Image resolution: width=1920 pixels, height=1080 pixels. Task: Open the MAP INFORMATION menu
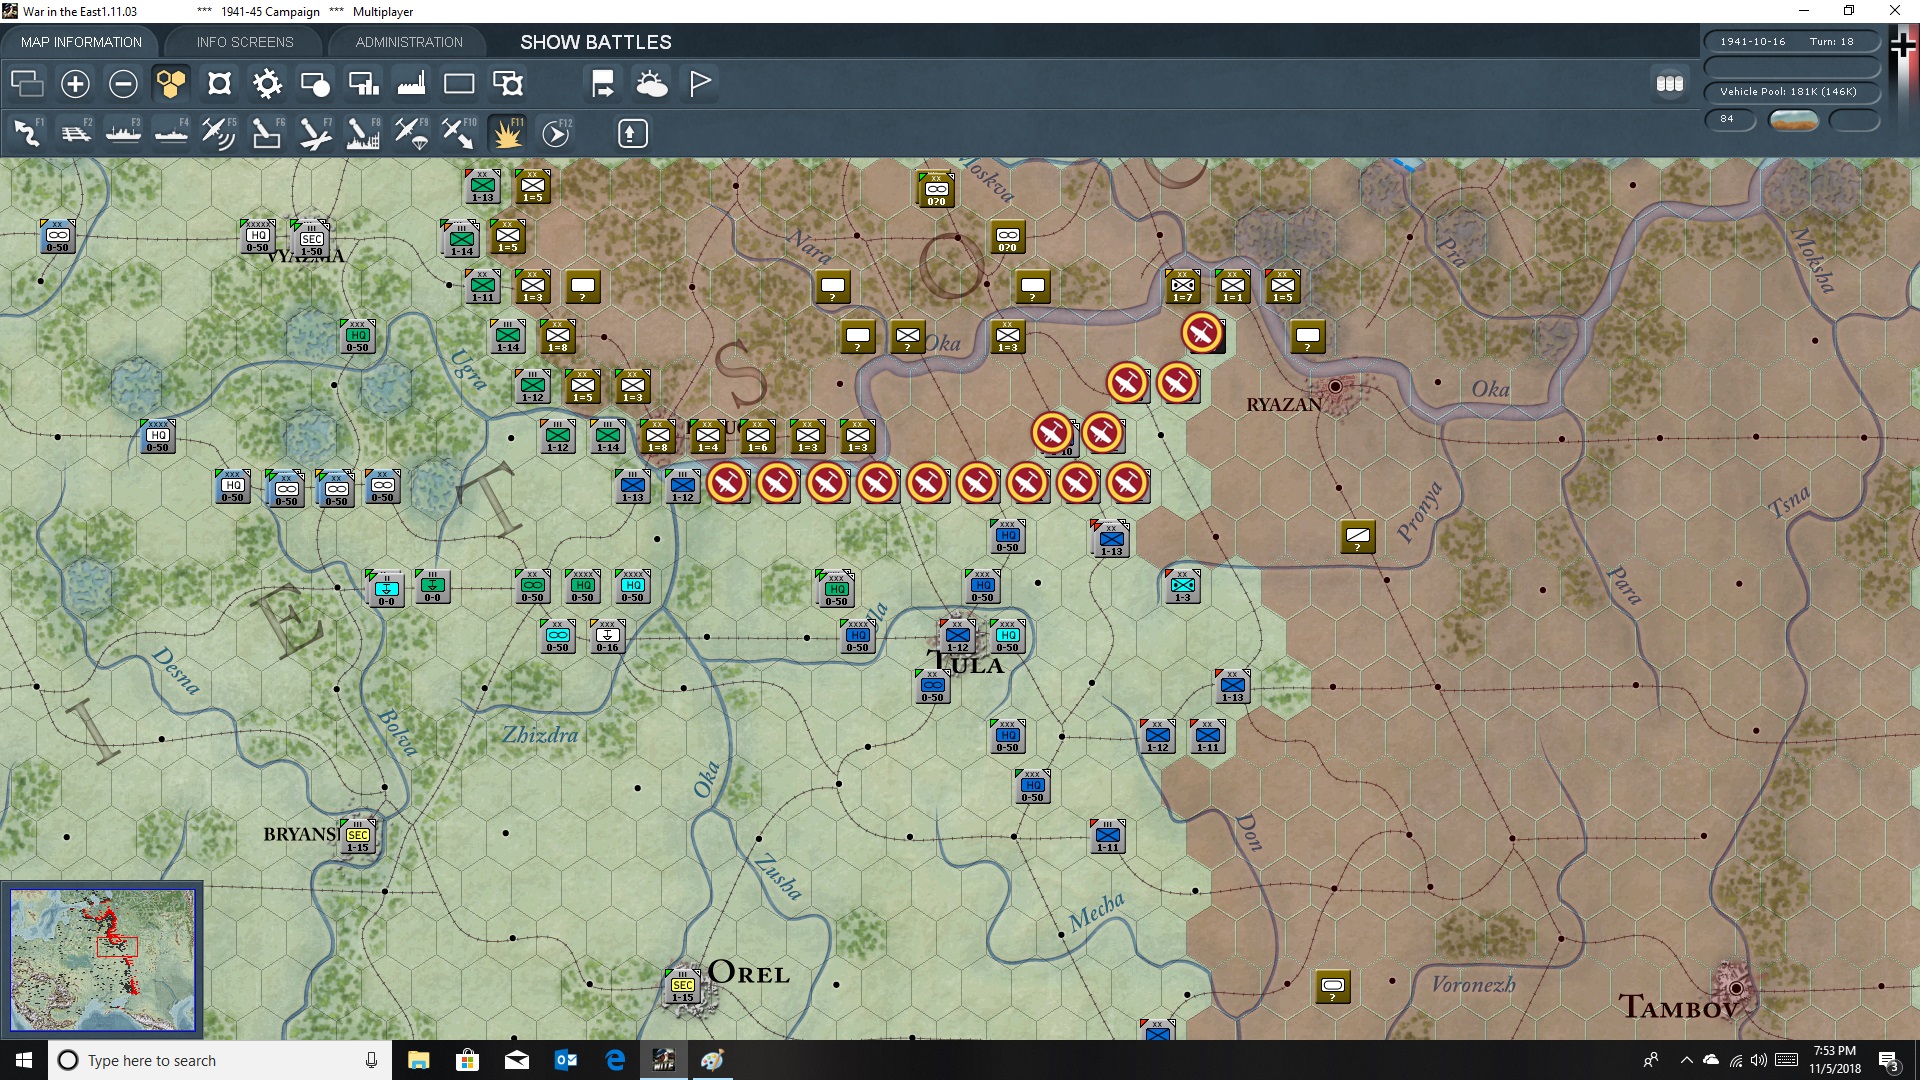tap(80, 41)
